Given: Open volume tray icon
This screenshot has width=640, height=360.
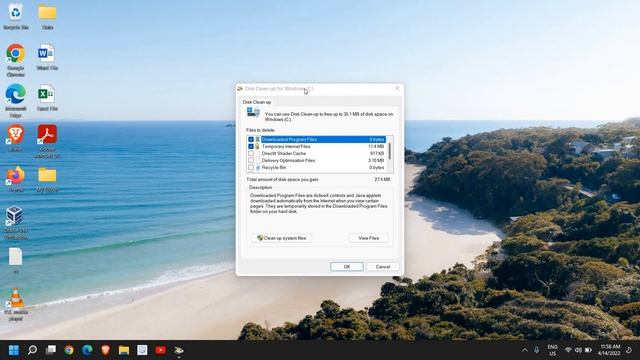Looking at the screenshot, I should 578,350.
